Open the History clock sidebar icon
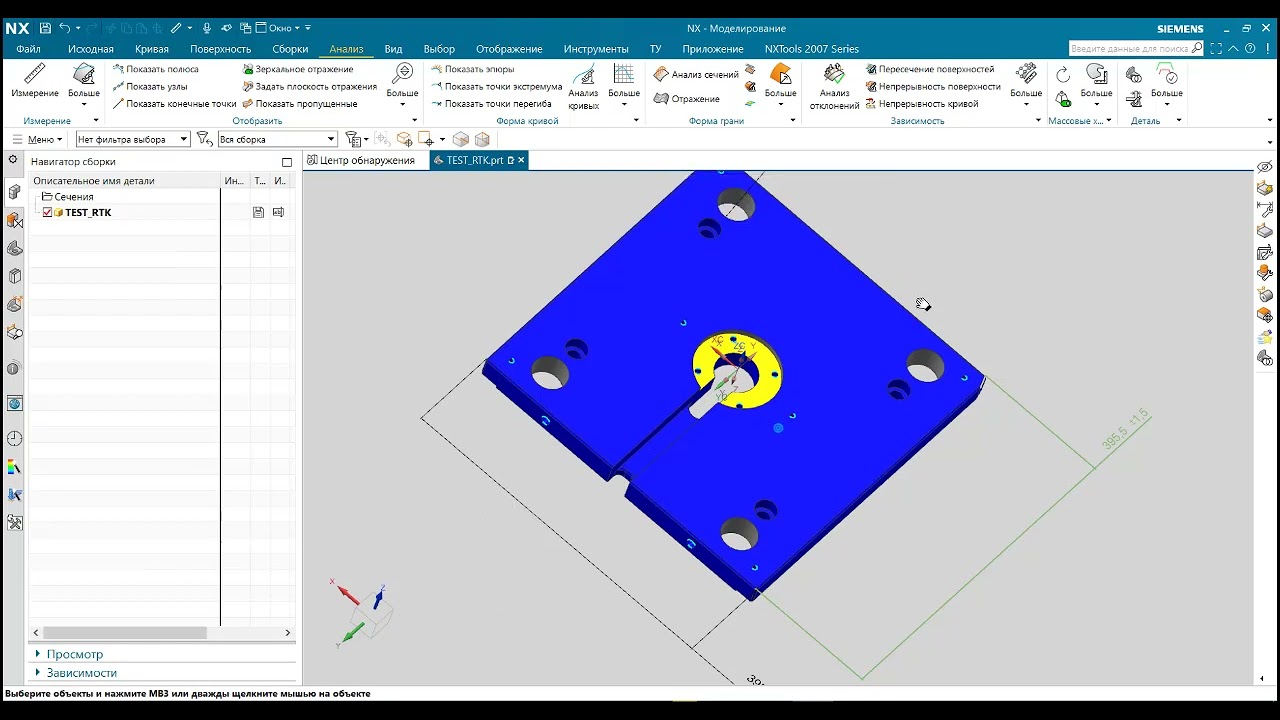This screenshot has height=720, width=1280. pos(14,439)
